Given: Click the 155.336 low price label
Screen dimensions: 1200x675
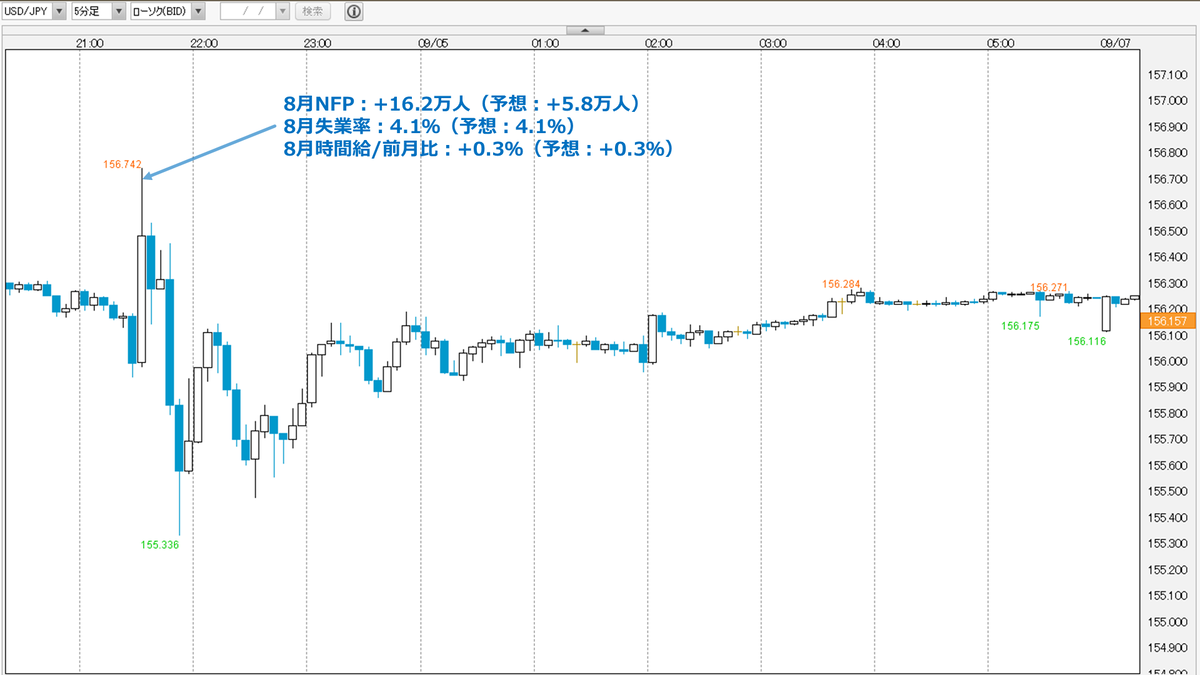Looking at the screenshot, I should 160,545.
